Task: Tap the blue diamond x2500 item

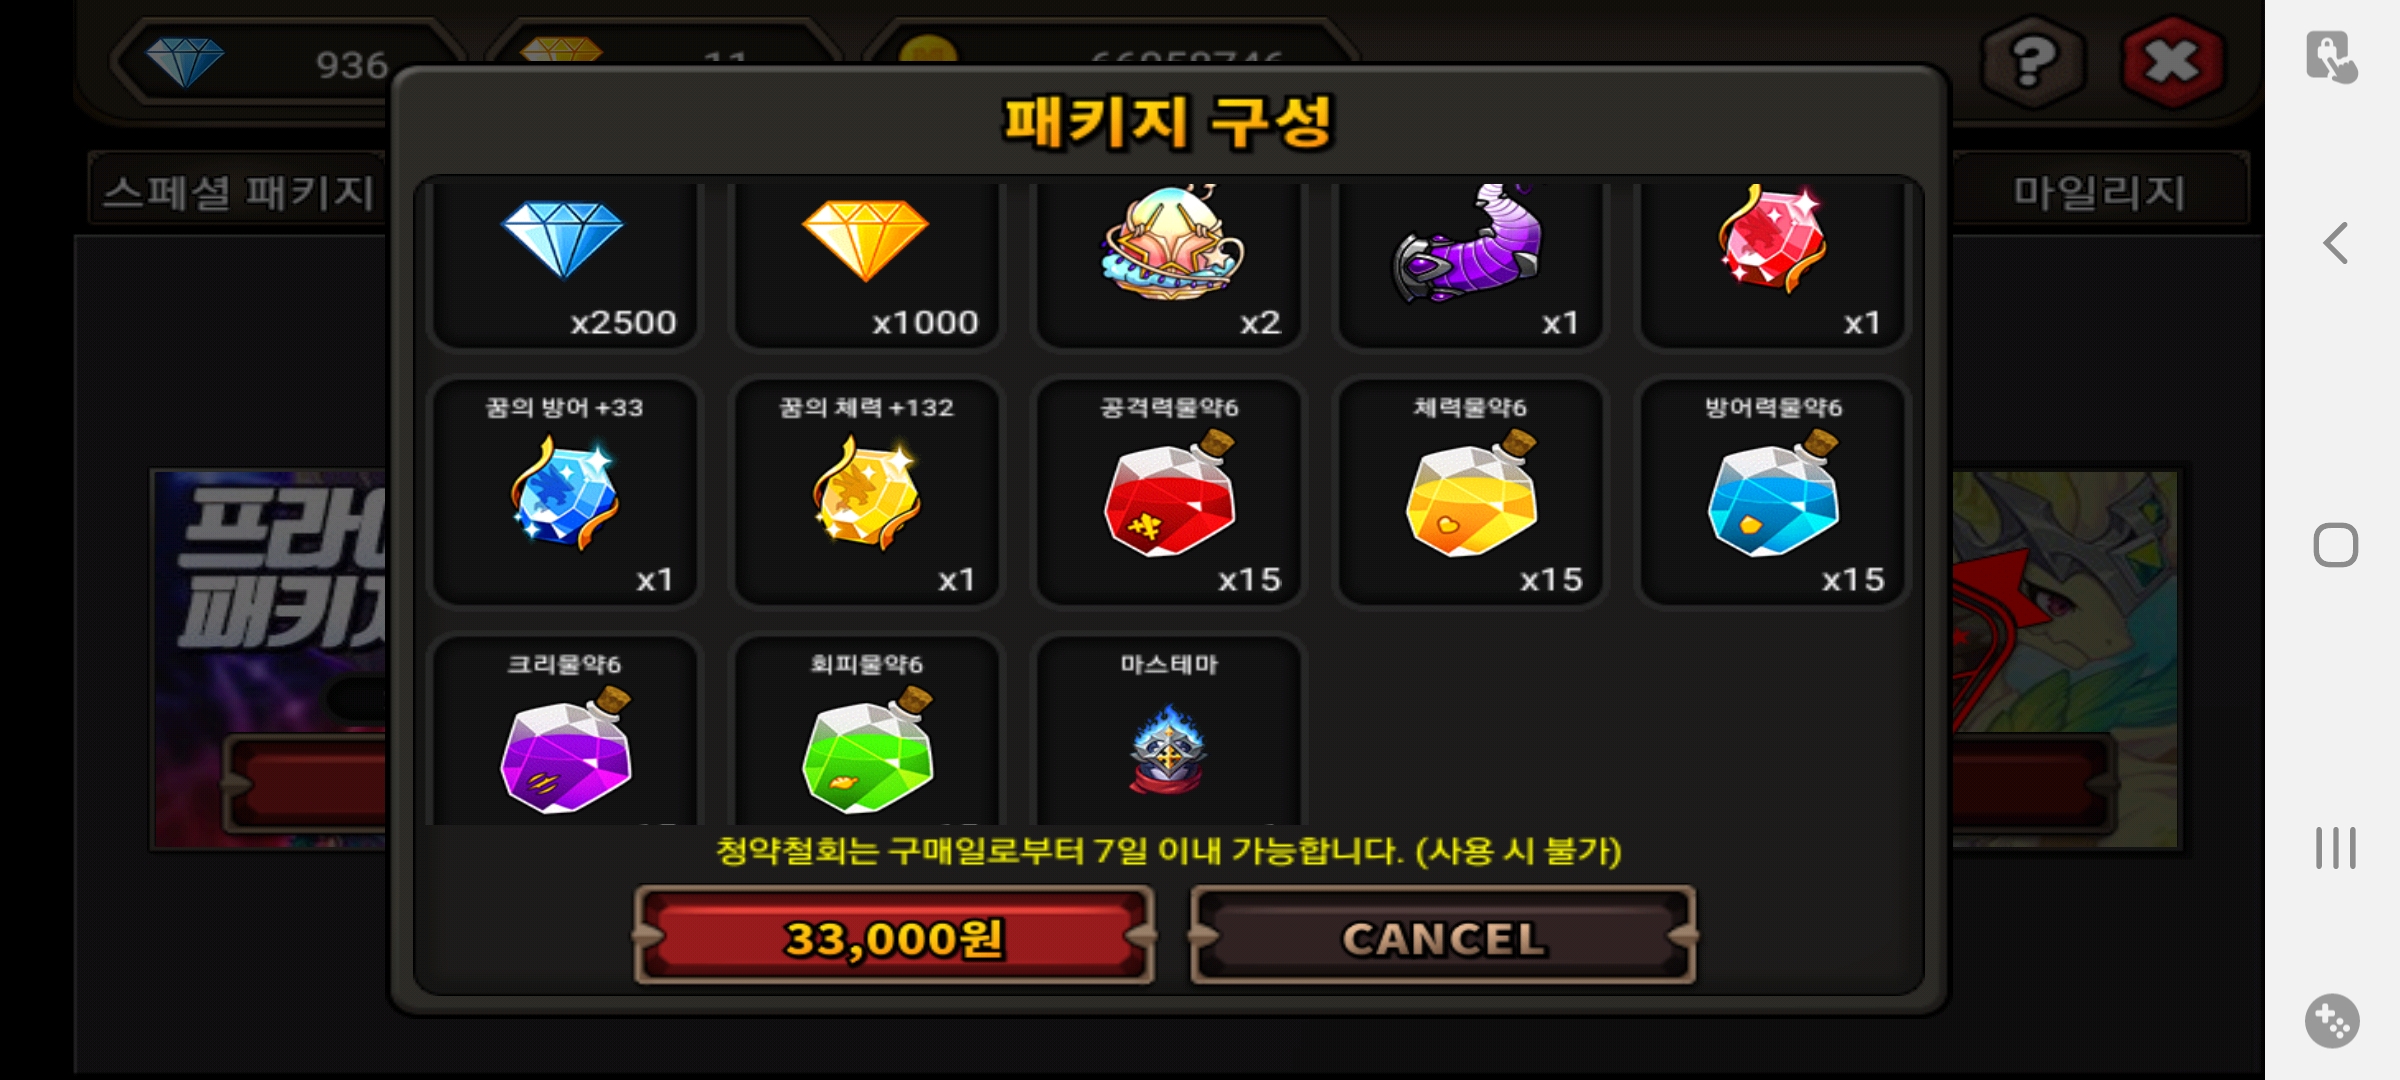Action: click(x=565, y=265)
